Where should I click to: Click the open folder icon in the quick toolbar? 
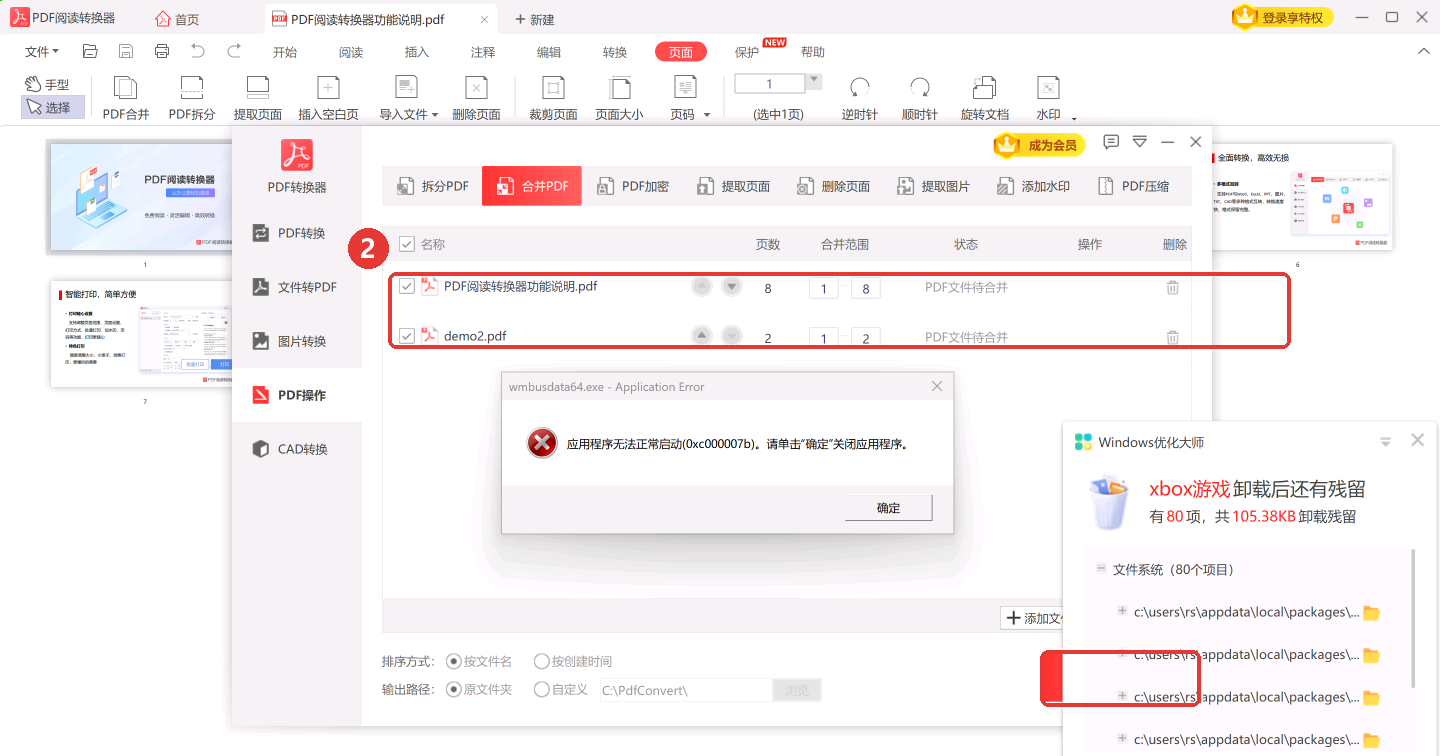pyautogui.click(x=90, y=51)
